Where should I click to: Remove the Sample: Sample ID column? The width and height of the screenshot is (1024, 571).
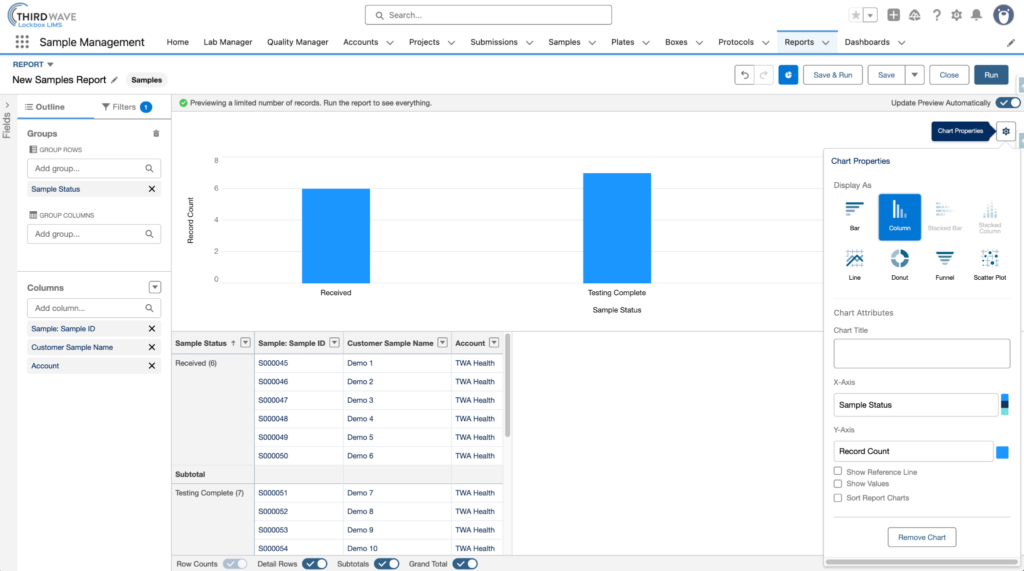[x=152, y=329]
